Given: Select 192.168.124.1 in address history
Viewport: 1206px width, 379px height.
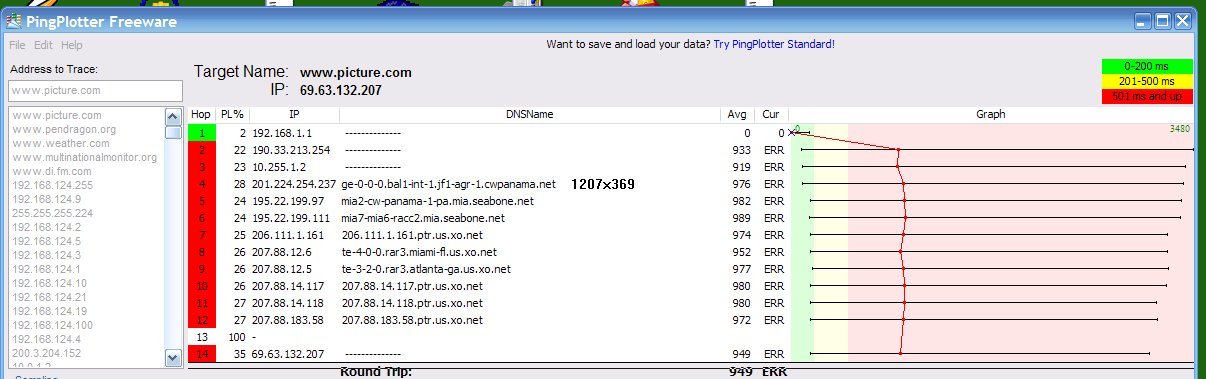Looking at the screenshot, I should (46, 269).
